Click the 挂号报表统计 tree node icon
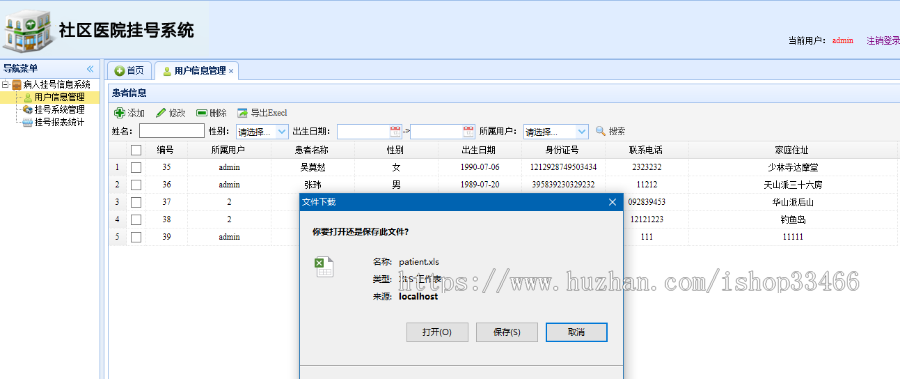 [28, 122]
